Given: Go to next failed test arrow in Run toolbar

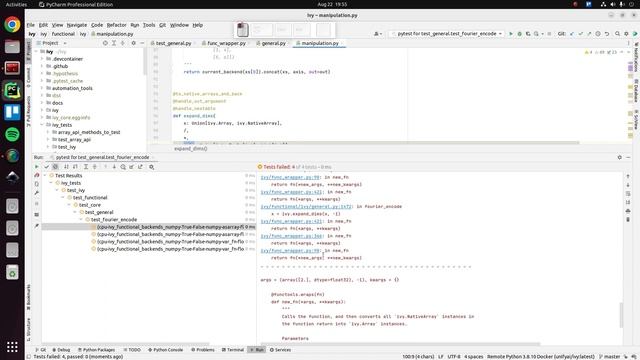Looking at the screenshot, I should coord(114,167).
